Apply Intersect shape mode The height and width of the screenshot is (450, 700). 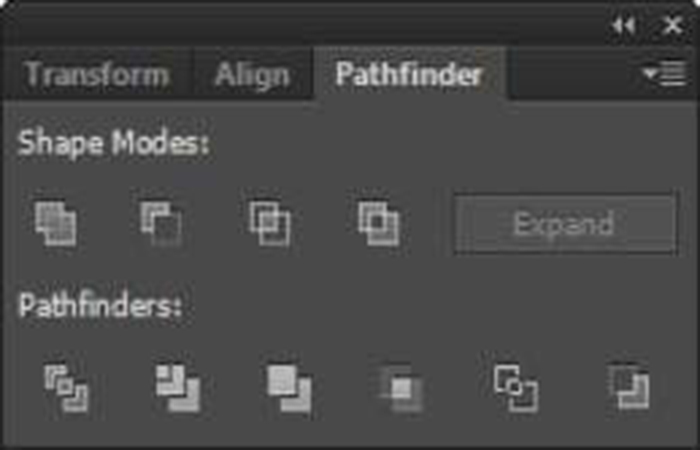coord(270,223)
